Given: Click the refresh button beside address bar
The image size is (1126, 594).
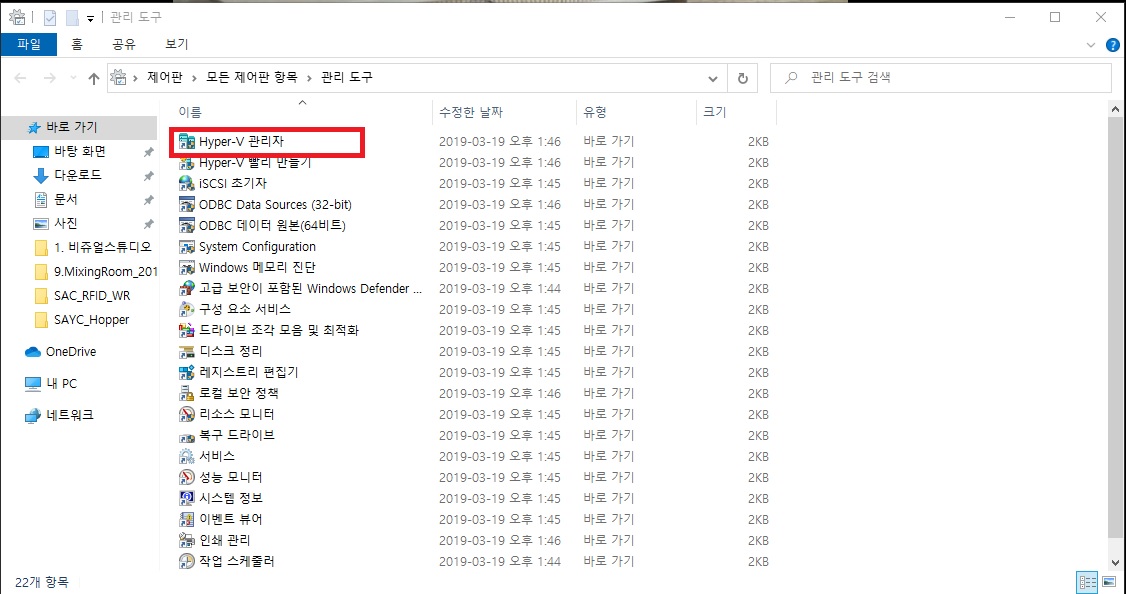Looking at the screenshot, I should tap(743, 78).
